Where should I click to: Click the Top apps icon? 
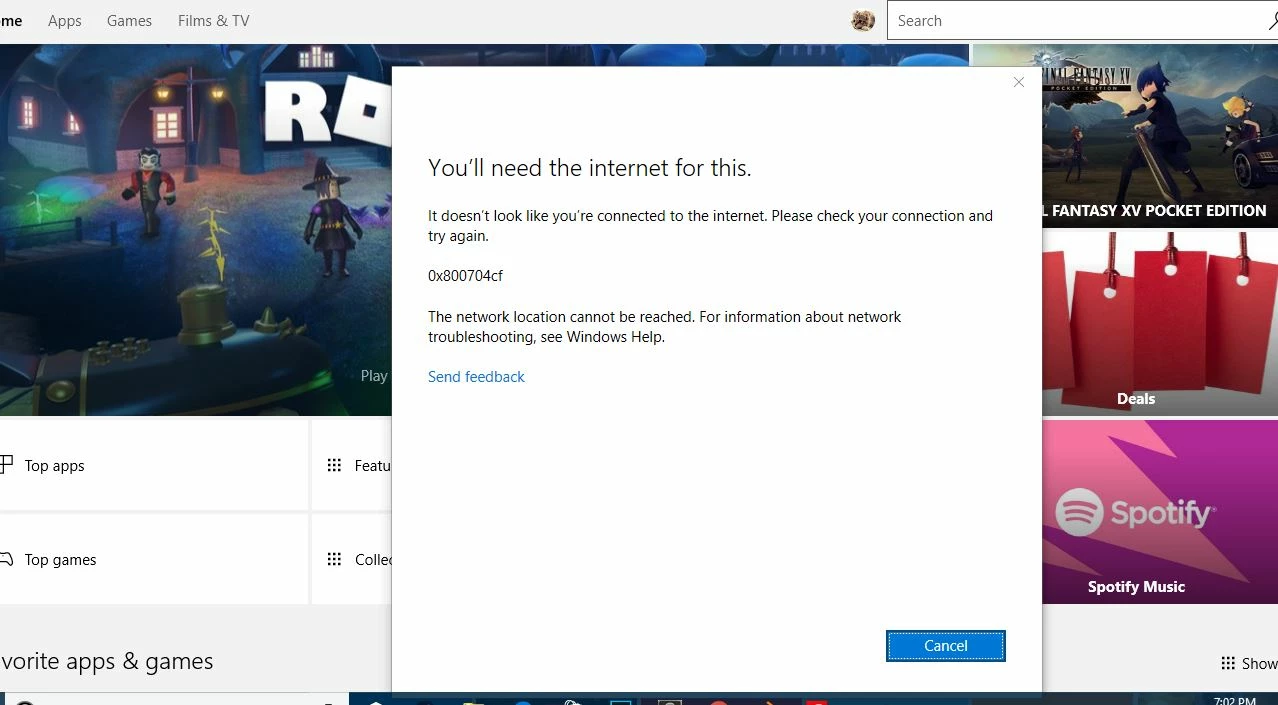coord(6,465)
